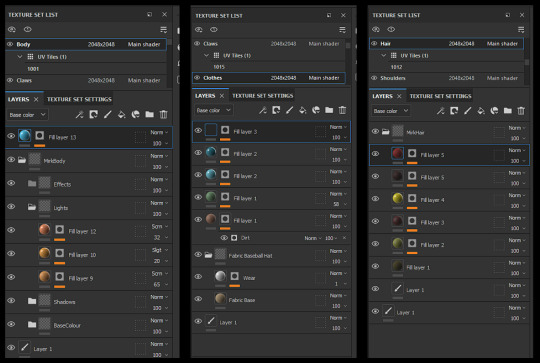The height and width of the screenshot is (363, 540).
Task: Click the green material thumbnail of Fill layer 1
Action: [x=211, y=196]
